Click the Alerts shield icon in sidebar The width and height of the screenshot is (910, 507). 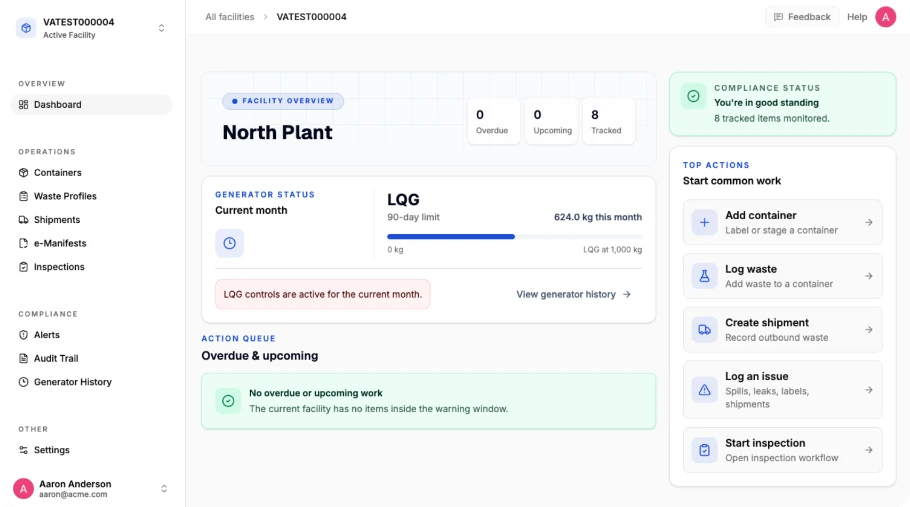[x=23, y=335]
